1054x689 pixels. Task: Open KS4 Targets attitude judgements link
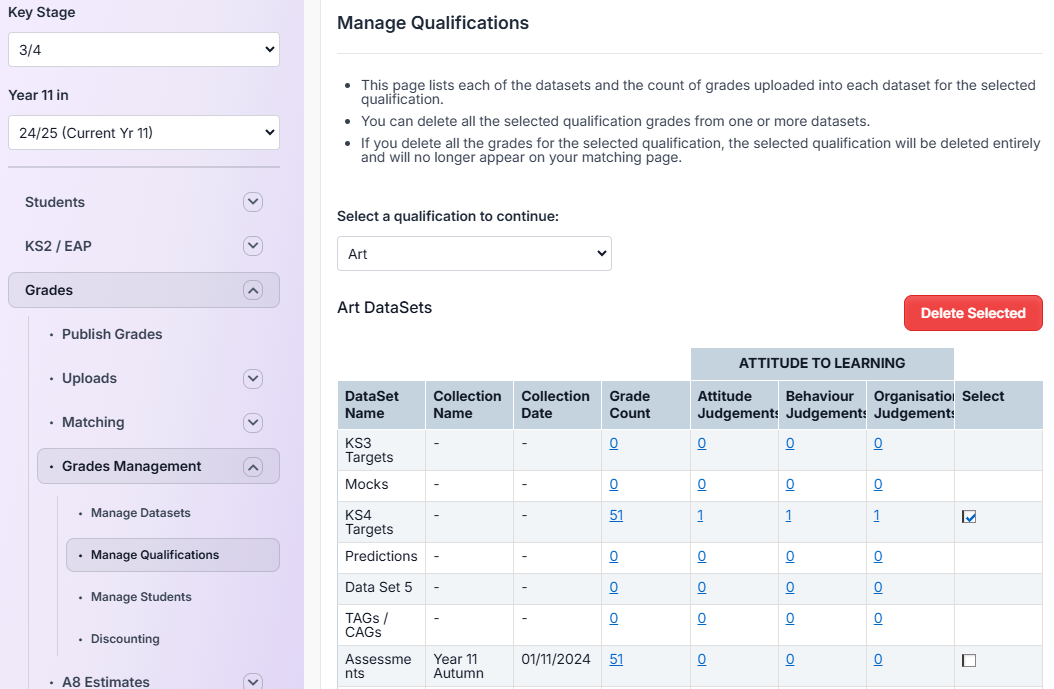(x=700, y=516)
